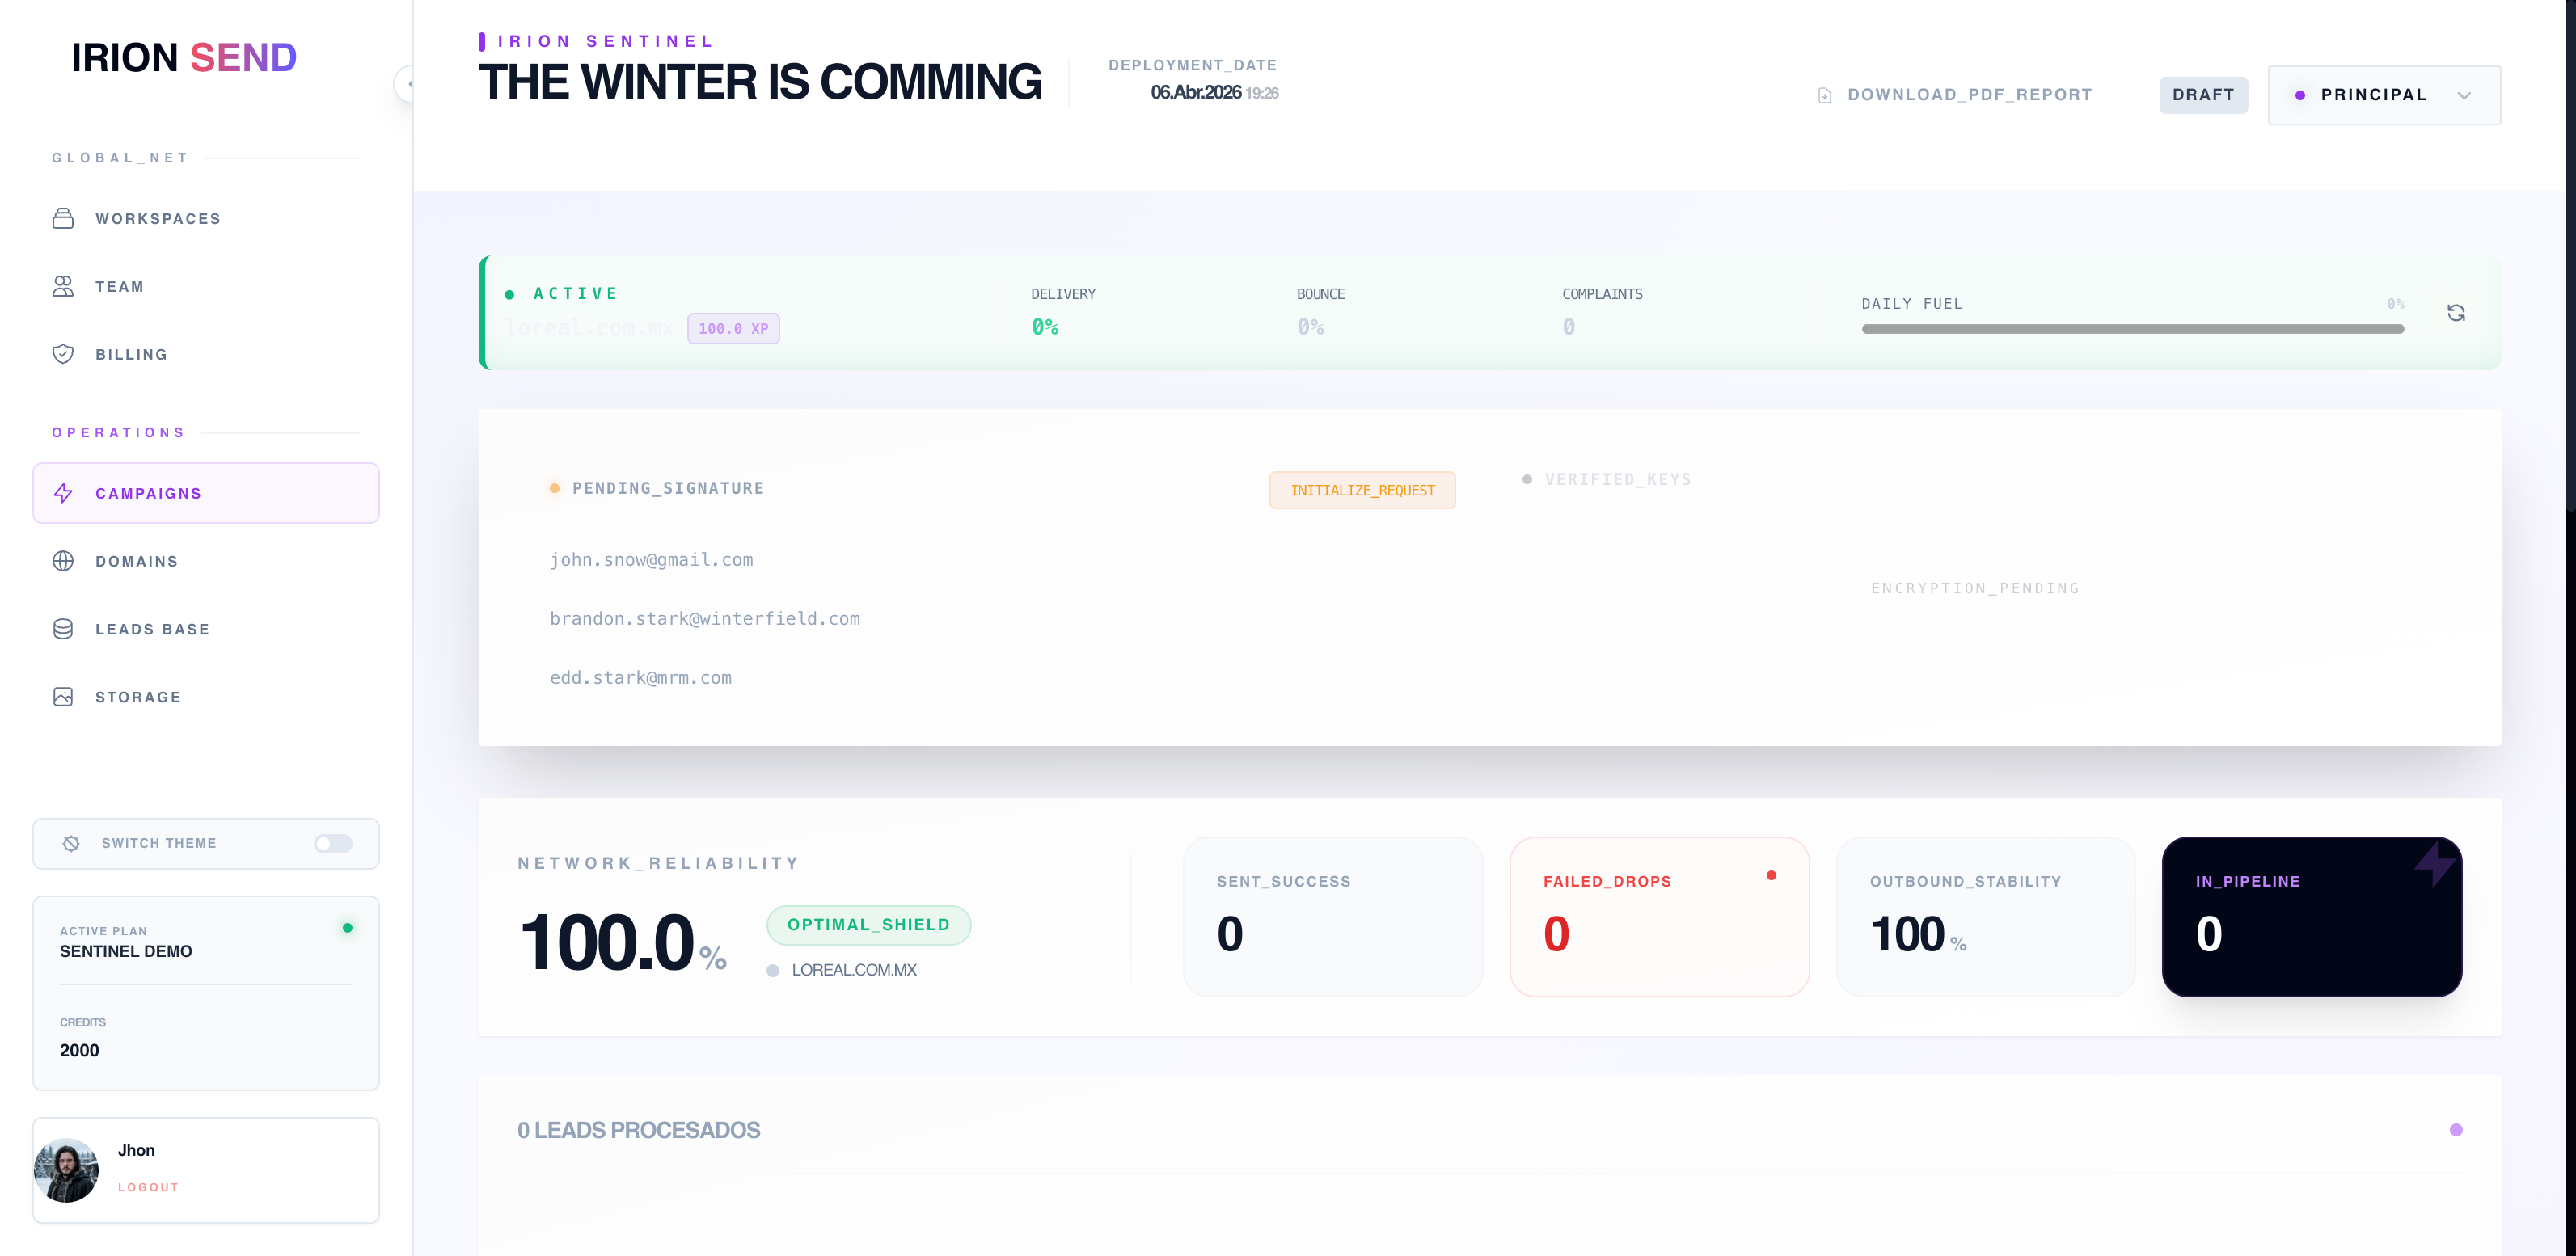Open the PRINCIPAL dropdown
Viewport: 2576px width, 1256px height.
(2384, 95)
